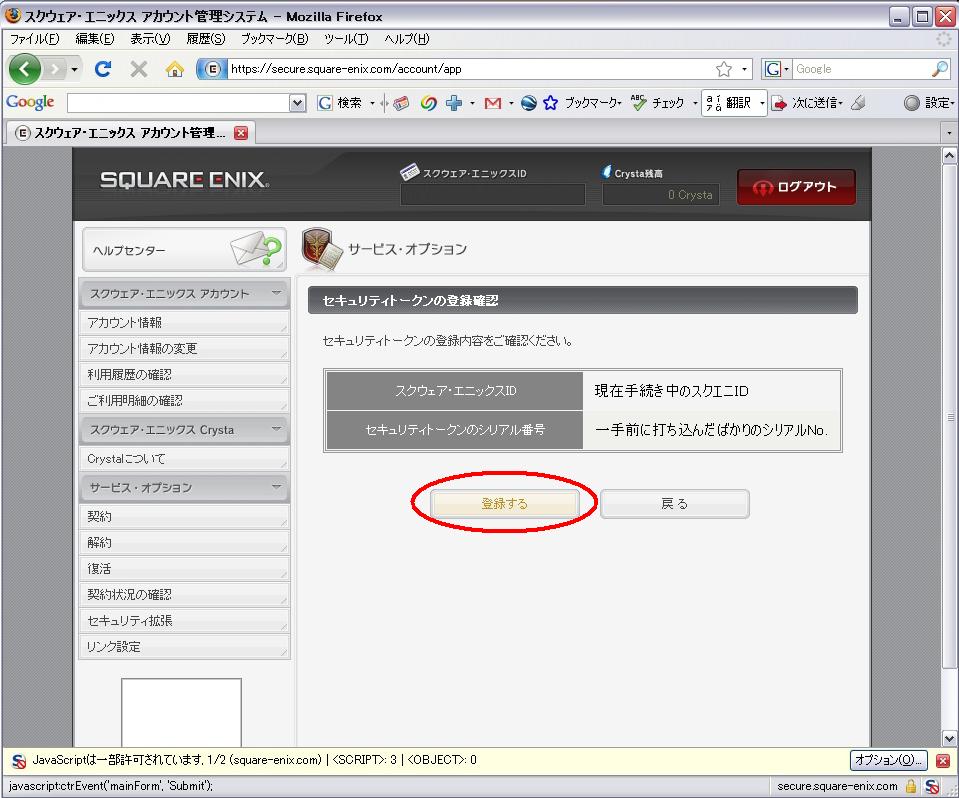Open 契約状況の確認 sidebar link

pos(184,594)
